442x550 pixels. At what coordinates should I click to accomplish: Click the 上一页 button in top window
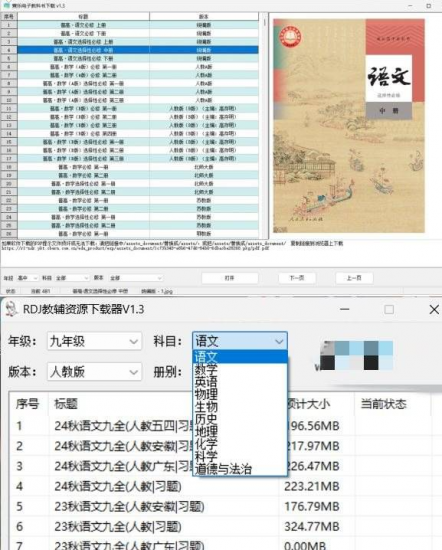pyautogui.click(x=354, y=278)
